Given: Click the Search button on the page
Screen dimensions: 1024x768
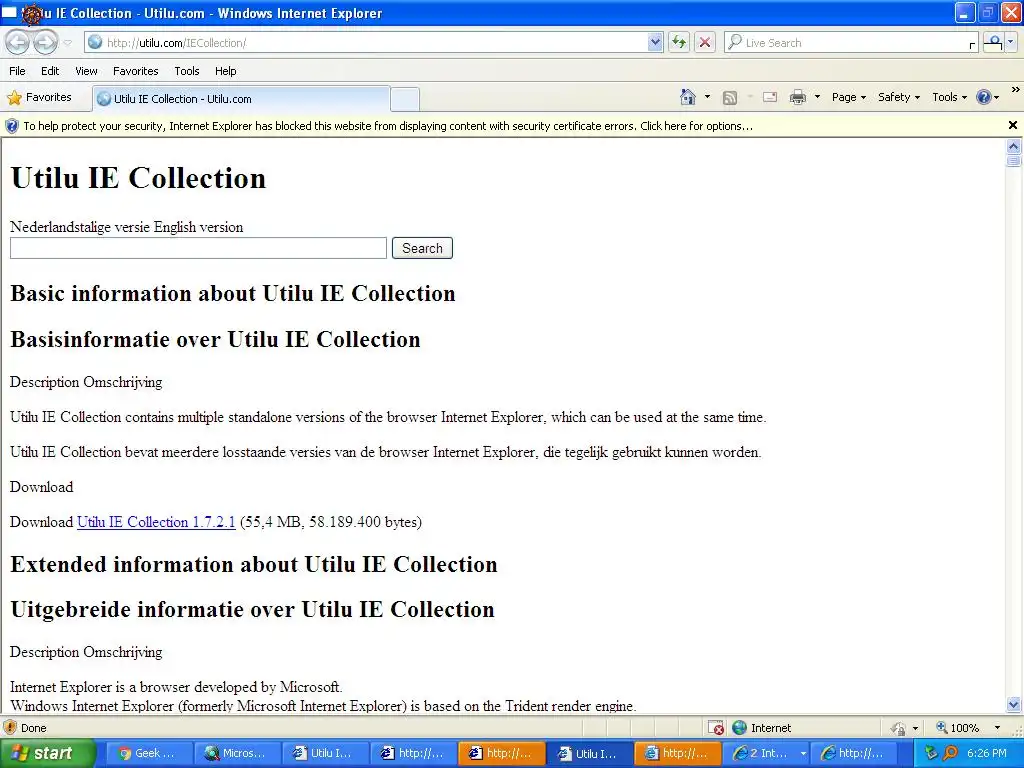Looking at the screenshot, I should pyautogui.click(x=423, y=248).
